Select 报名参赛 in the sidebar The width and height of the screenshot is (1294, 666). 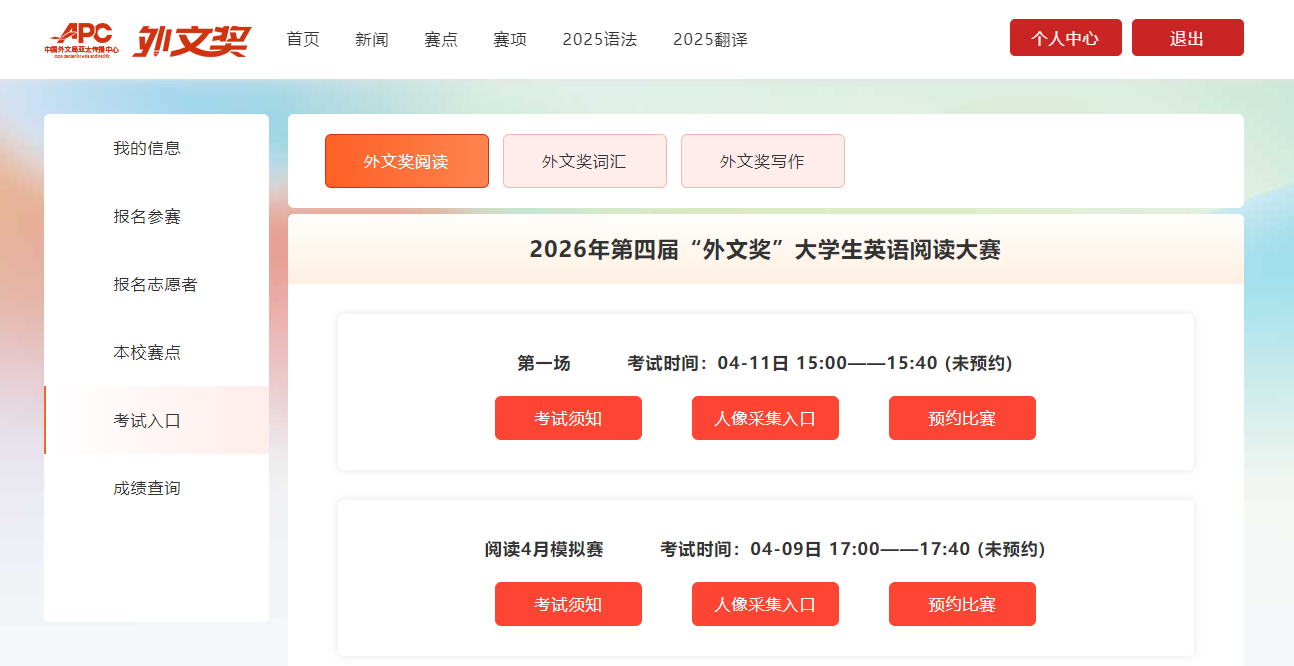tap(157, 216)
